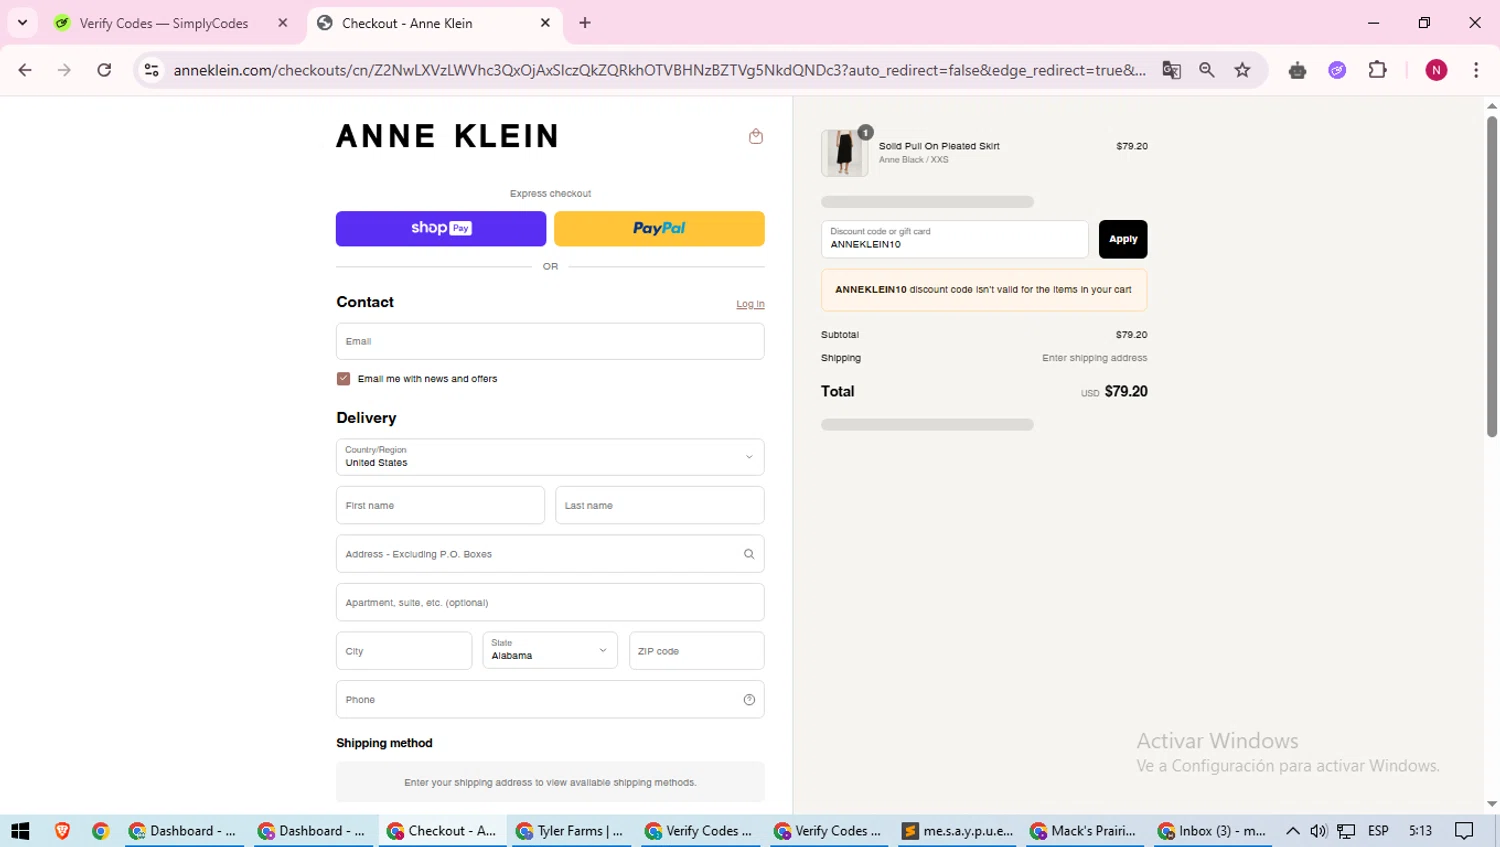The image size is (1500, 847).
Task: Click the purple extension icon in toolbar
Action: (x=1337, y=70)
